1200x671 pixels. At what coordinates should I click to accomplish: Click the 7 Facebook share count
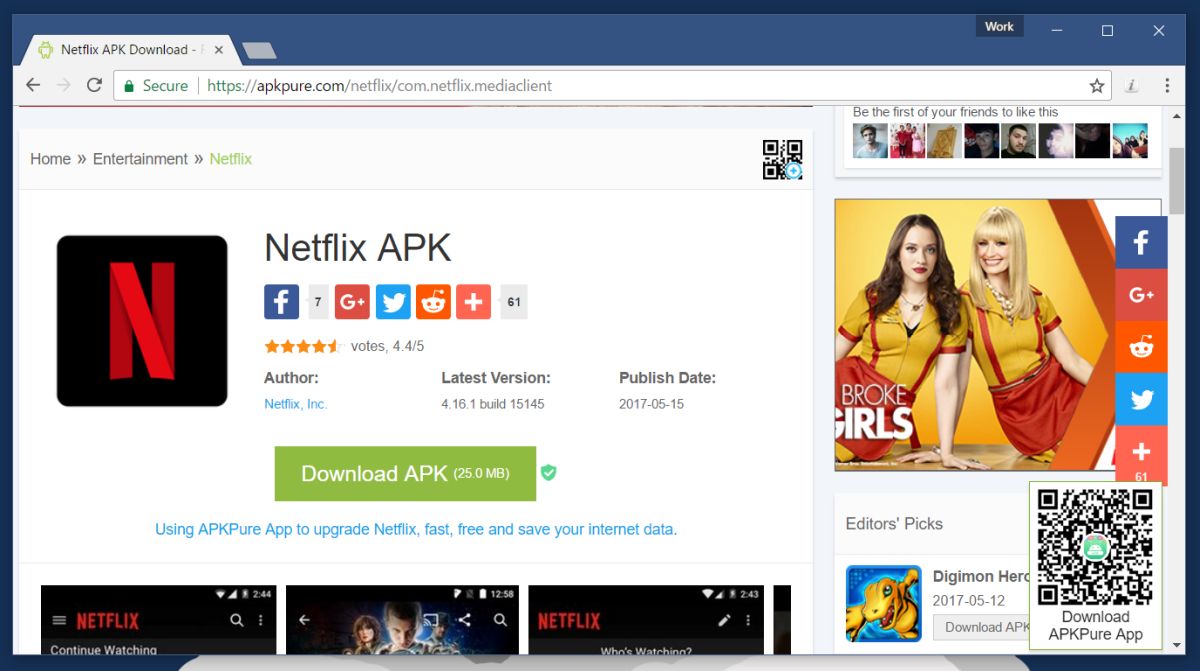(318, 302)
